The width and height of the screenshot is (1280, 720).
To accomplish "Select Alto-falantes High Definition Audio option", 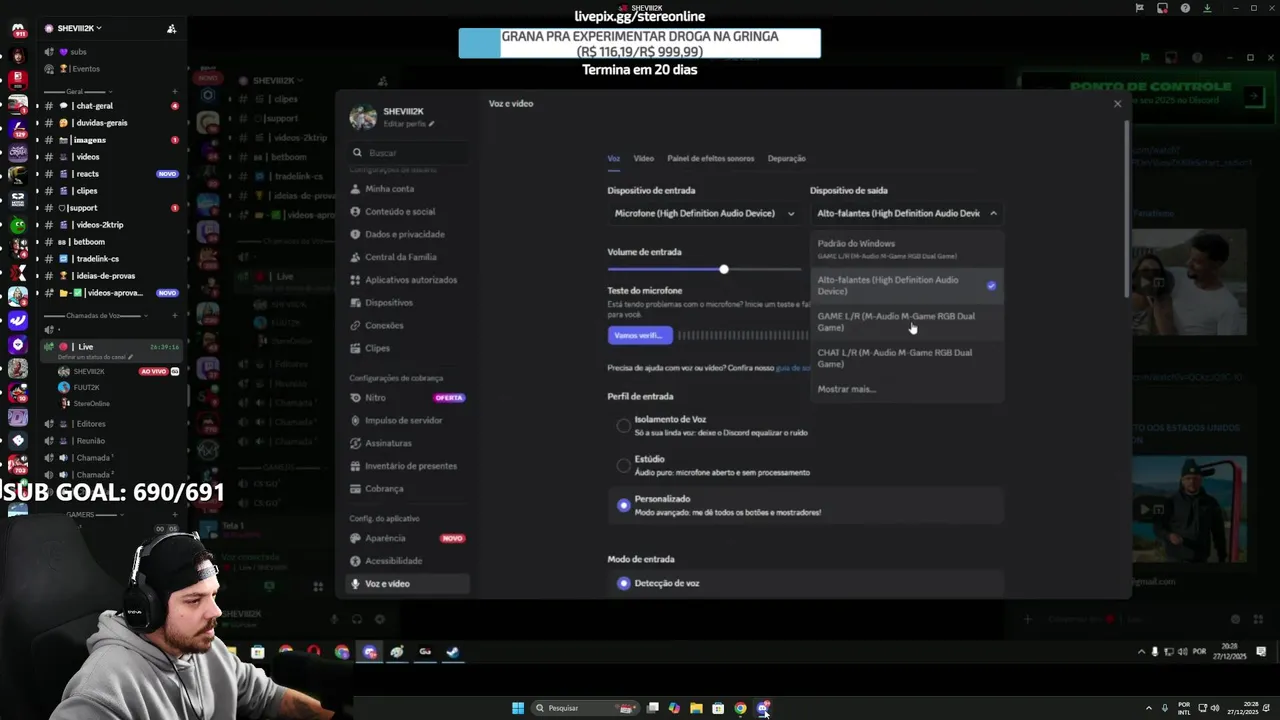I will pyautogui.click(x=906, y=286).
